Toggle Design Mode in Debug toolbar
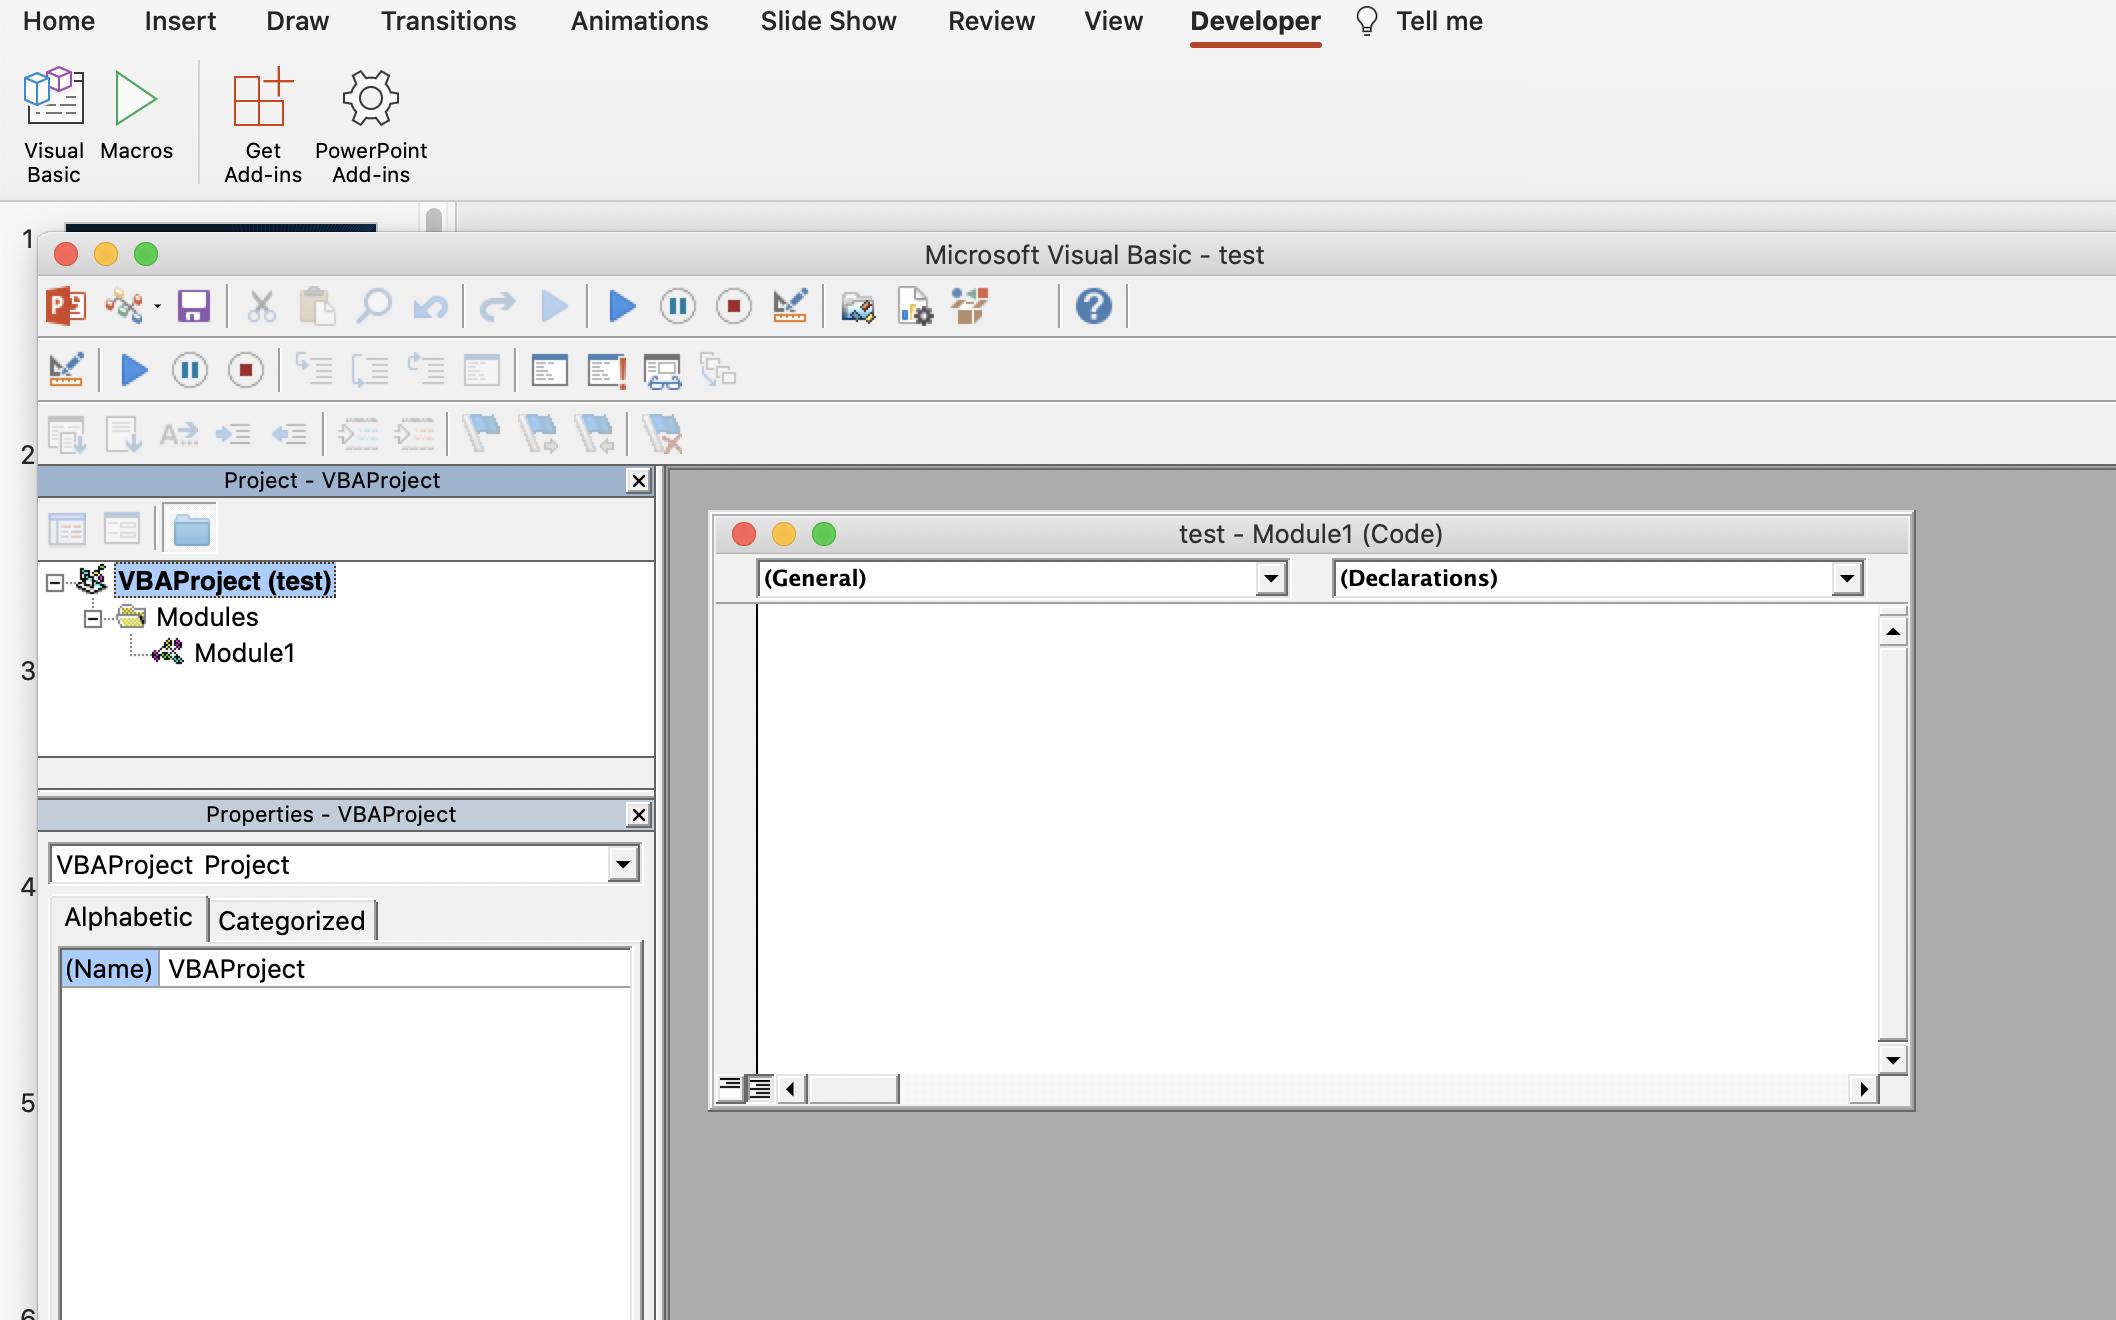Viewport: 2116px width, 1320px height. pyautogui.click(x=66, y=370)
